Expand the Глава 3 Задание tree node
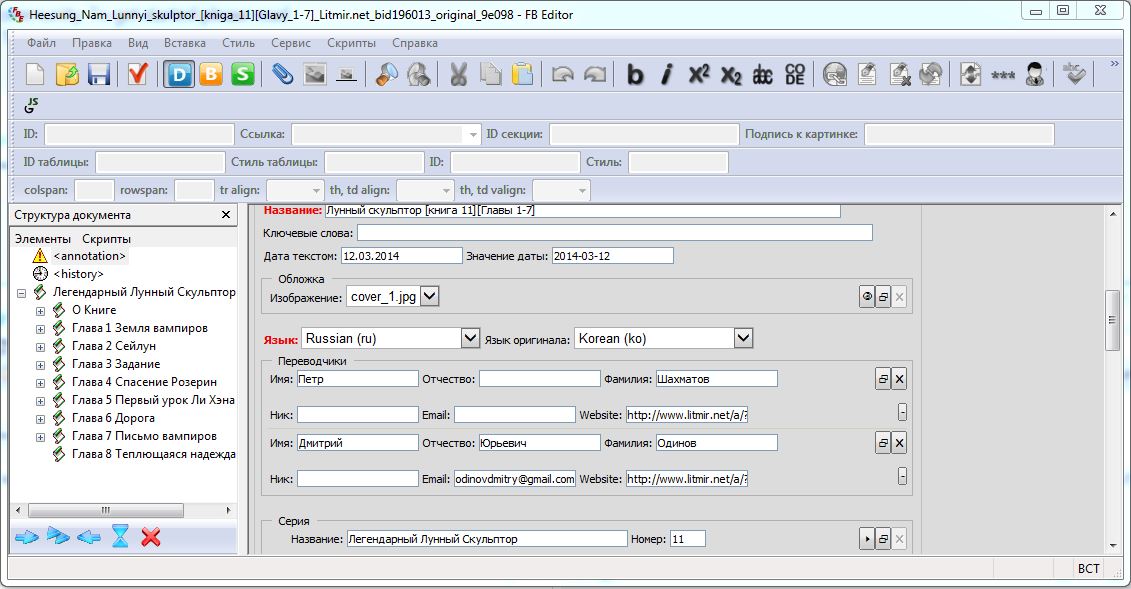Image resolution: width=1131 pixels, height=589 pixels. tap(41, 364)
